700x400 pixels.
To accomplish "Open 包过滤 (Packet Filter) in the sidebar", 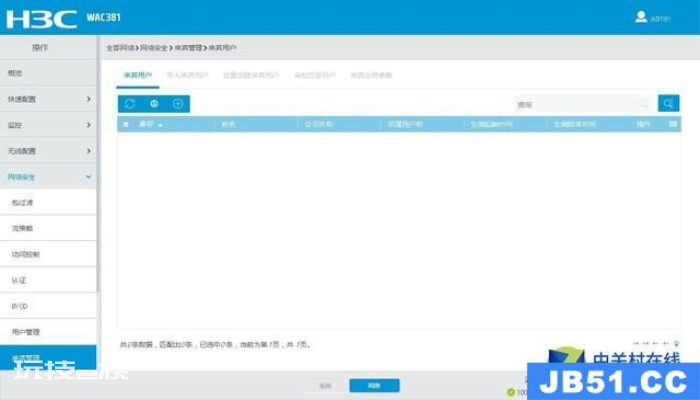I will coord(48,202).
